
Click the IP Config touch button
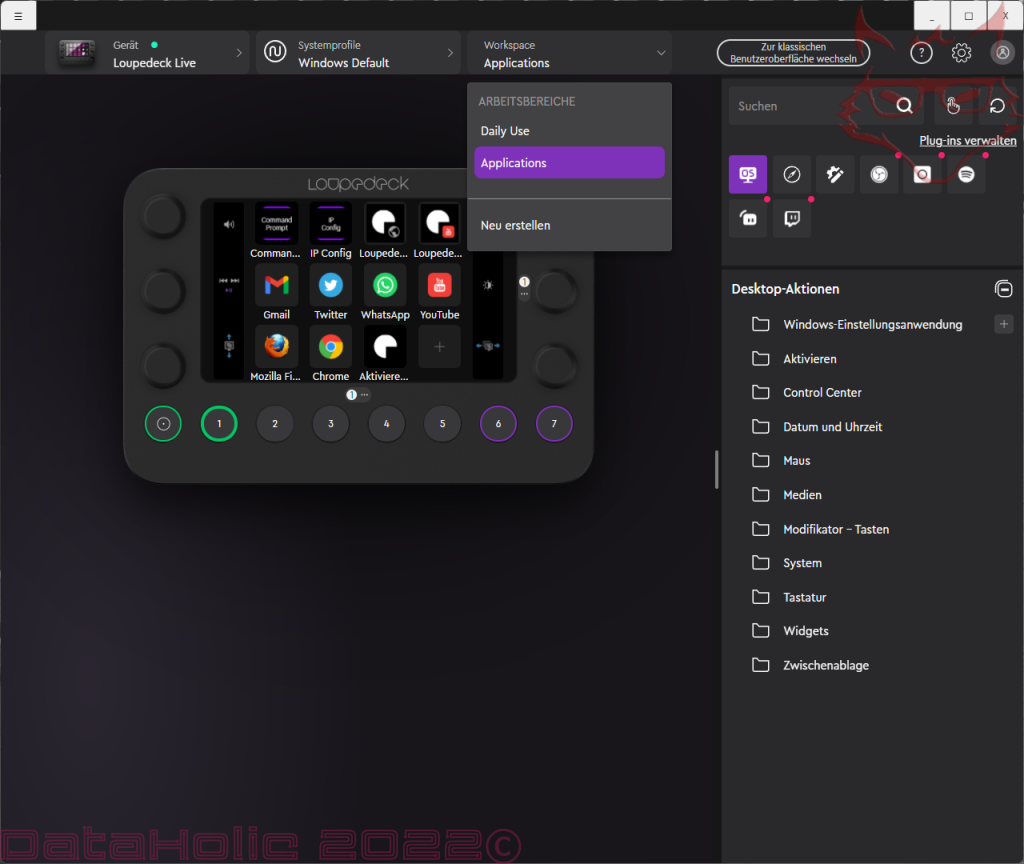coord(330,224)
